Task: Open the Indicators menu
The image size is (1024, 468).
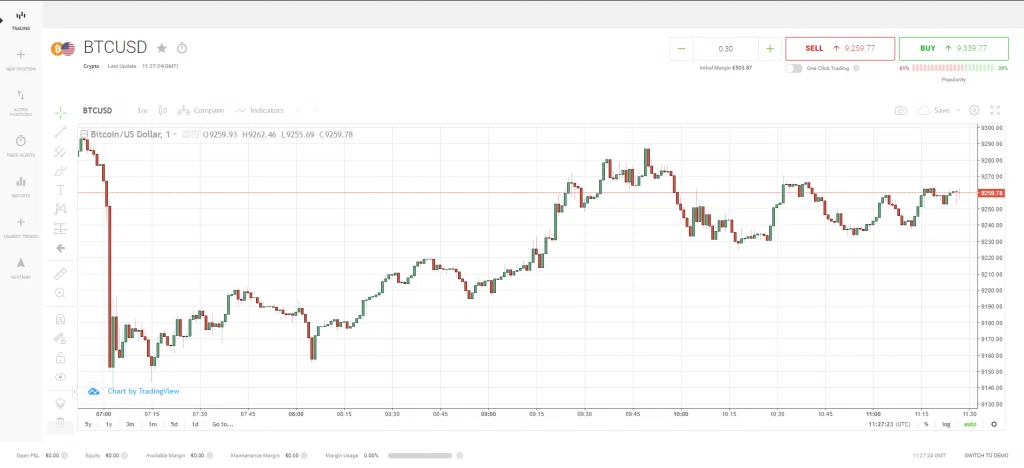Action: pyautogui.click(x=260, y=110)
